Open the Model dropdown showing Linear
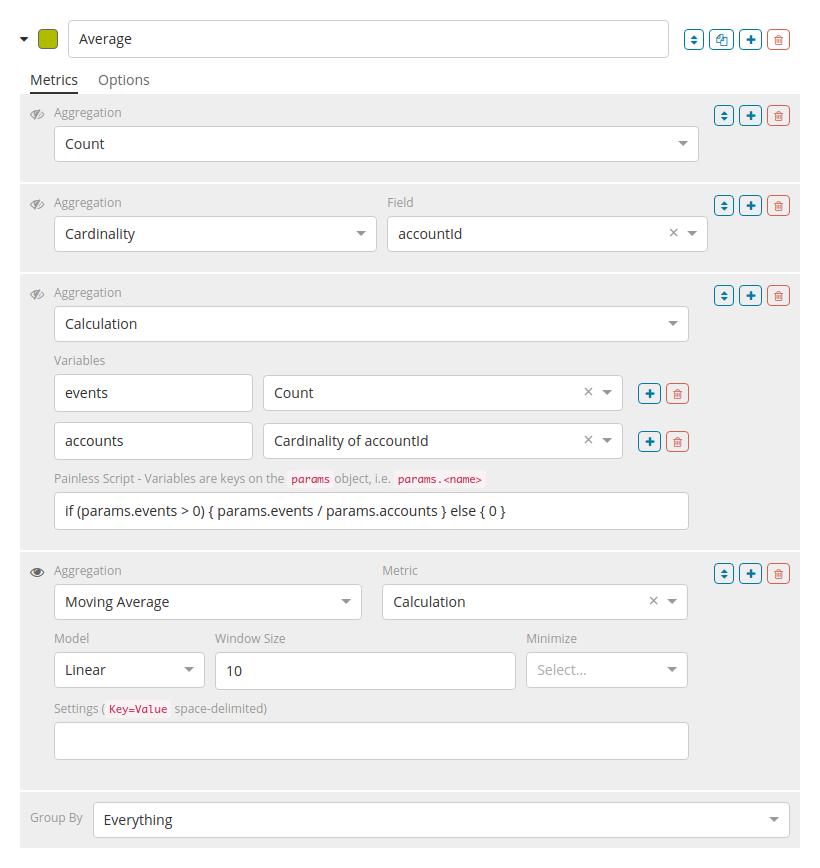Image resolution: width=820 pixels, height=868 pixels. pyautogui.click(x=129, y=670)
